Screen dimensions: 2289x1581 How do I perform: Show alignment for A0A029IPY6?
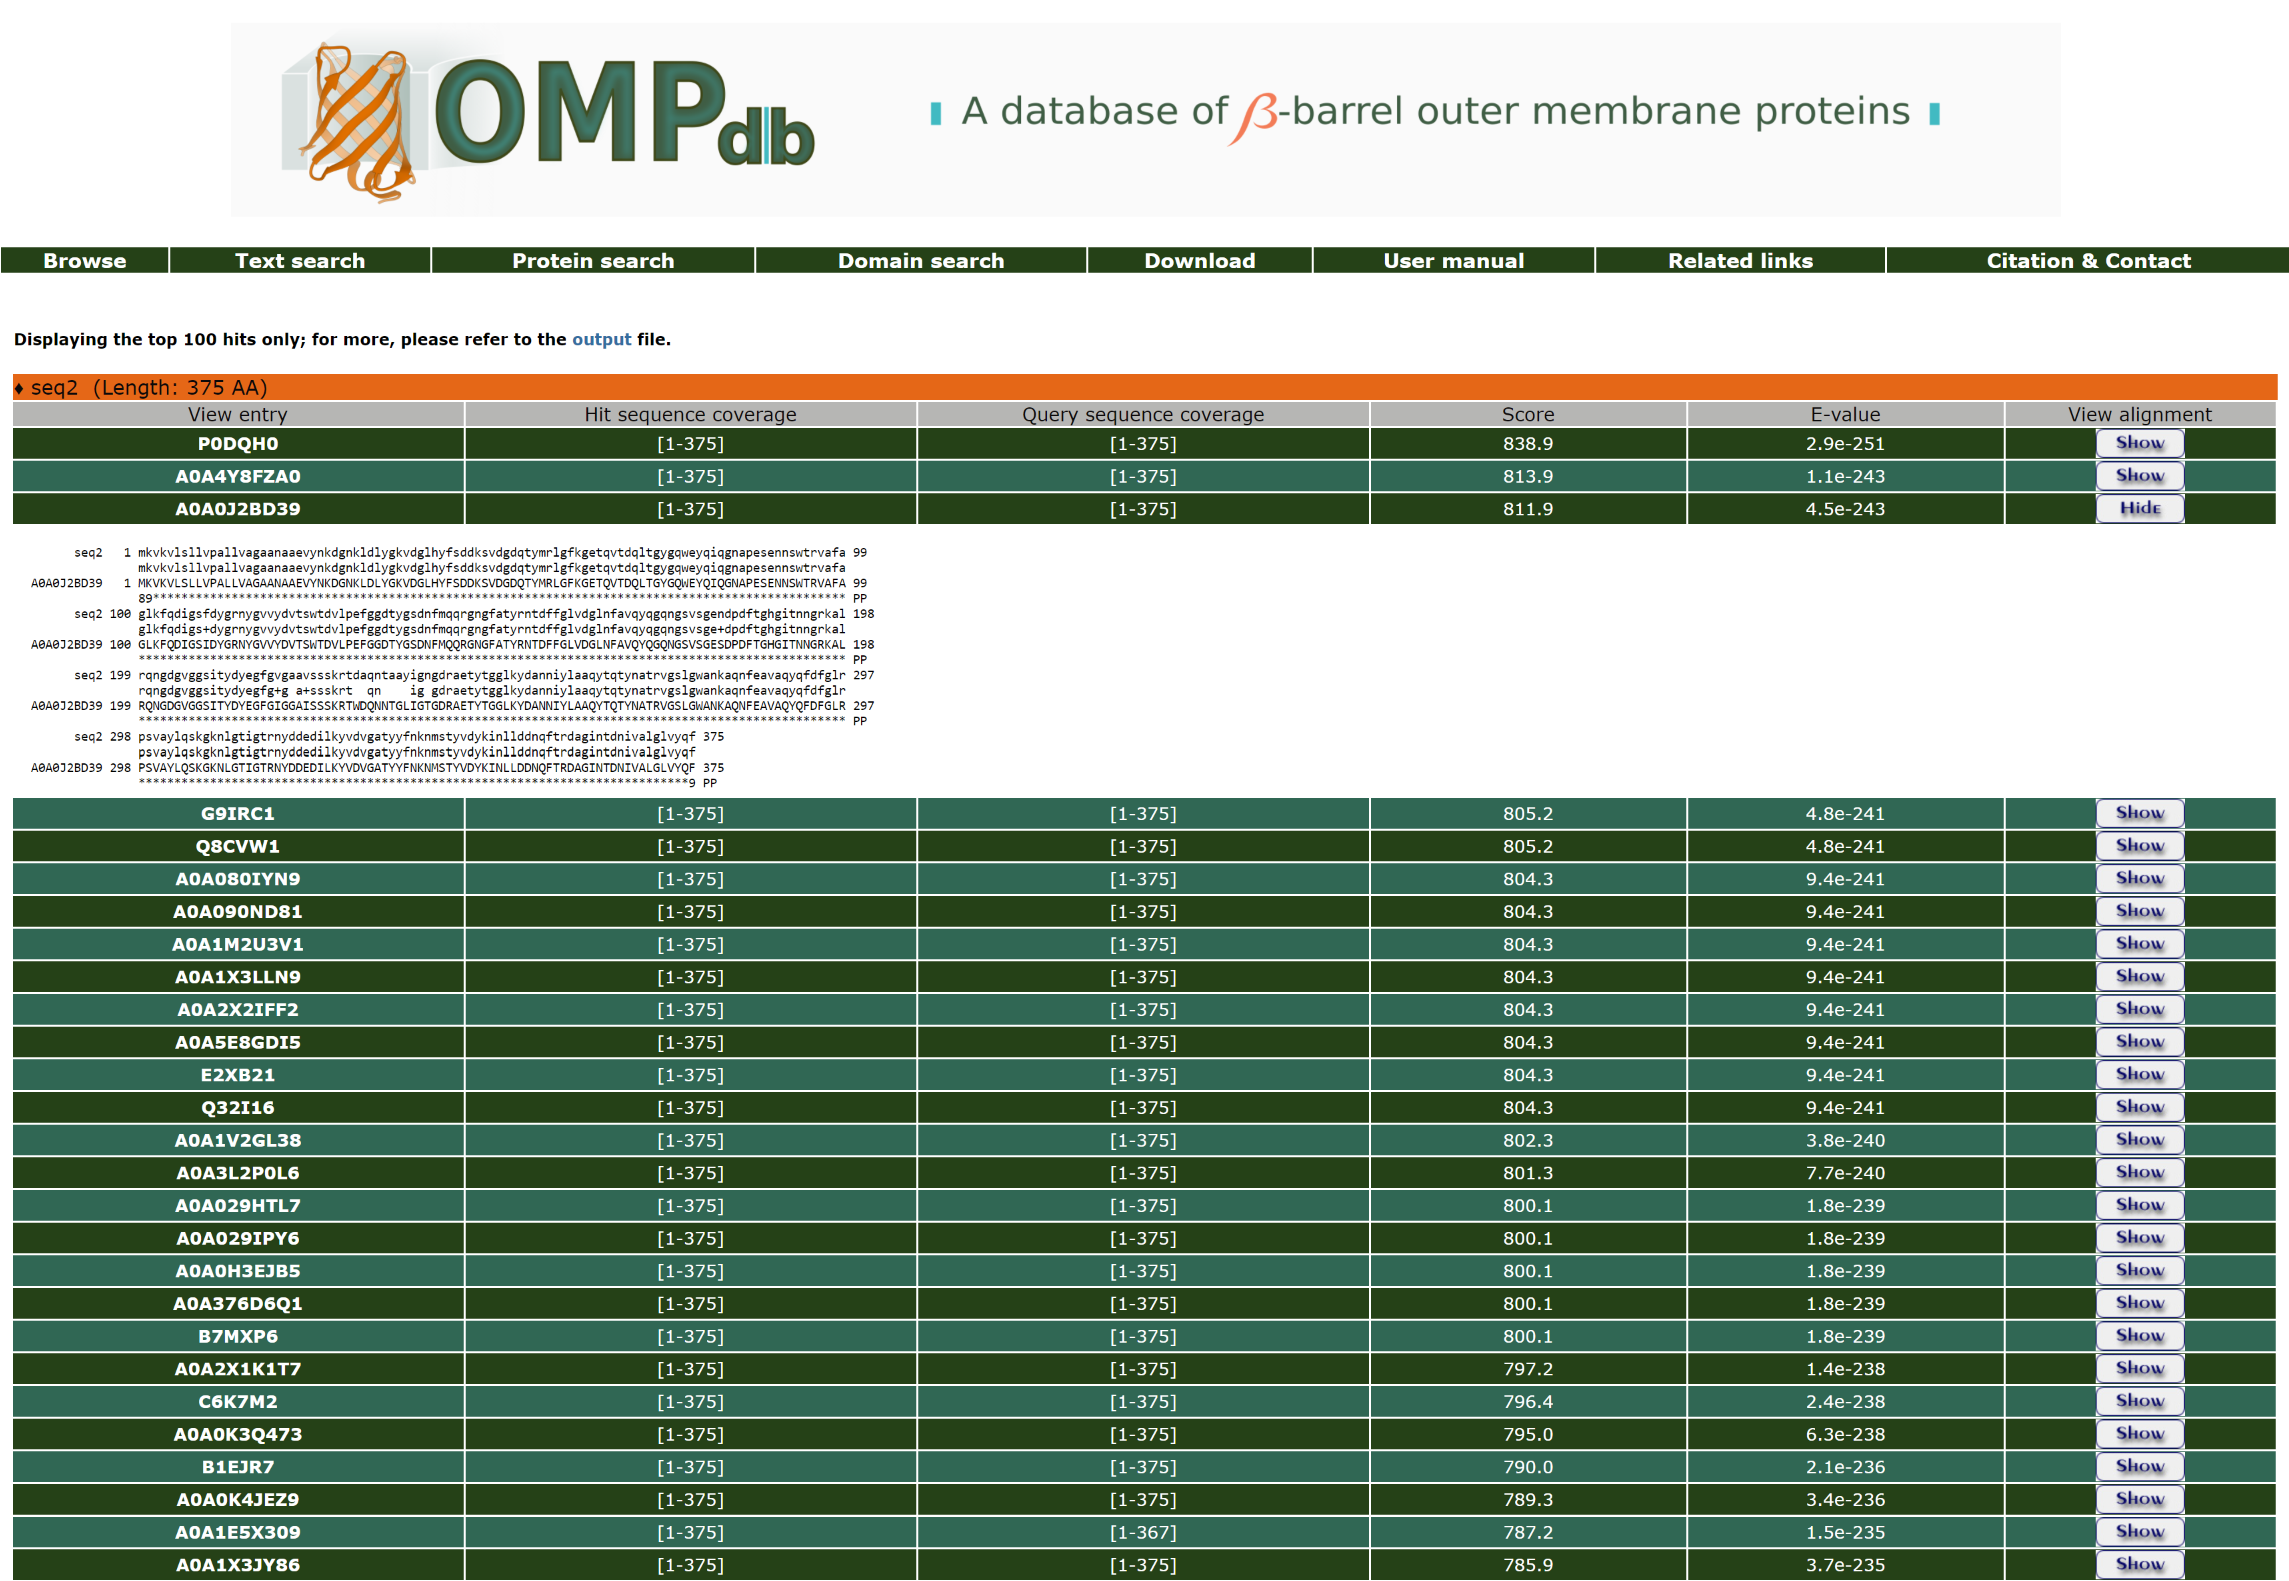click(x=2140, y=1238)
